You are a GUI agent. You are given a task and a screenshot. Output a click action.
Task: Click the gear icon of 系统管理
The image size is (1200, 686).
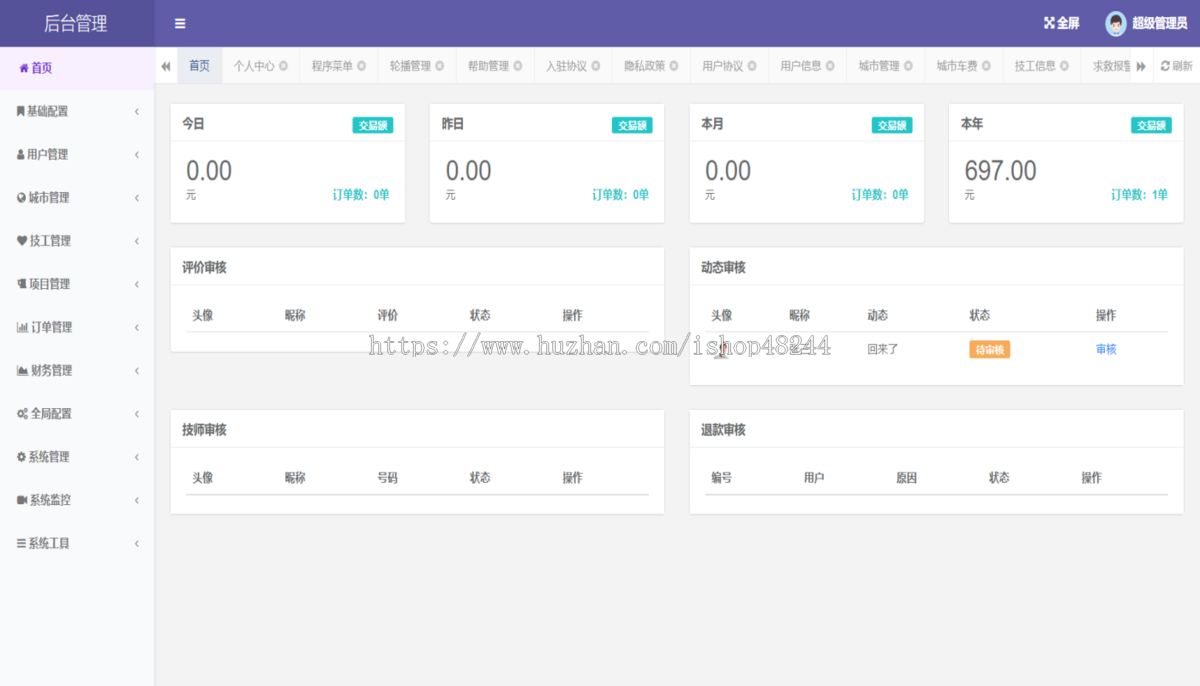pyautogui.click(x=21, y=457)
